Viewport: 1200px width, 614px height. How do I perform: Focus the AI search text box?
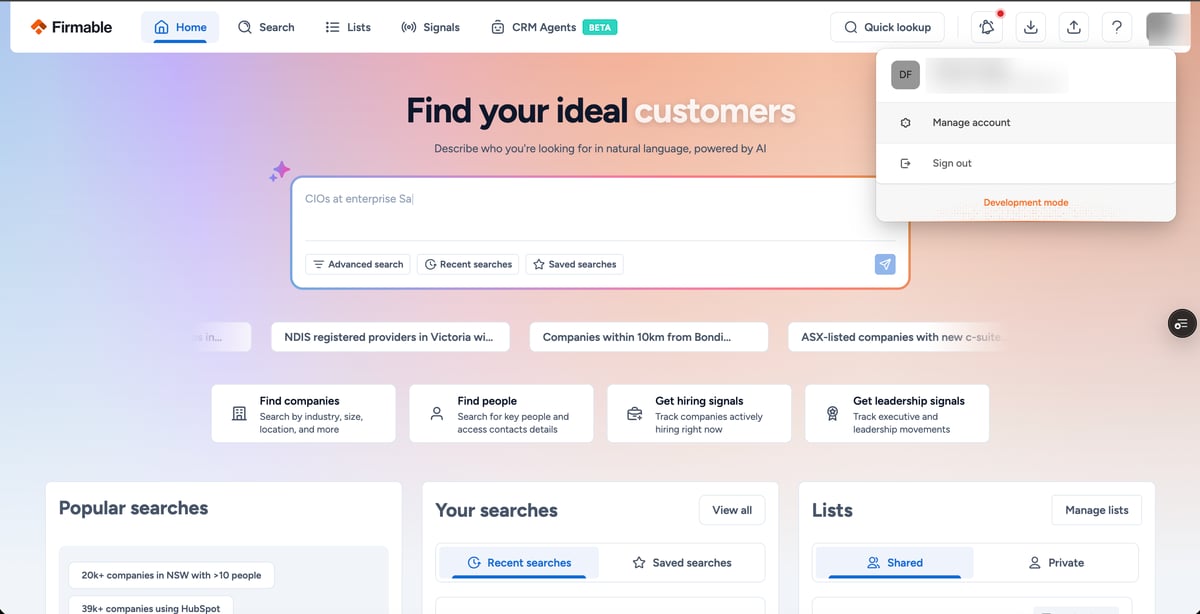coord(600,208)
